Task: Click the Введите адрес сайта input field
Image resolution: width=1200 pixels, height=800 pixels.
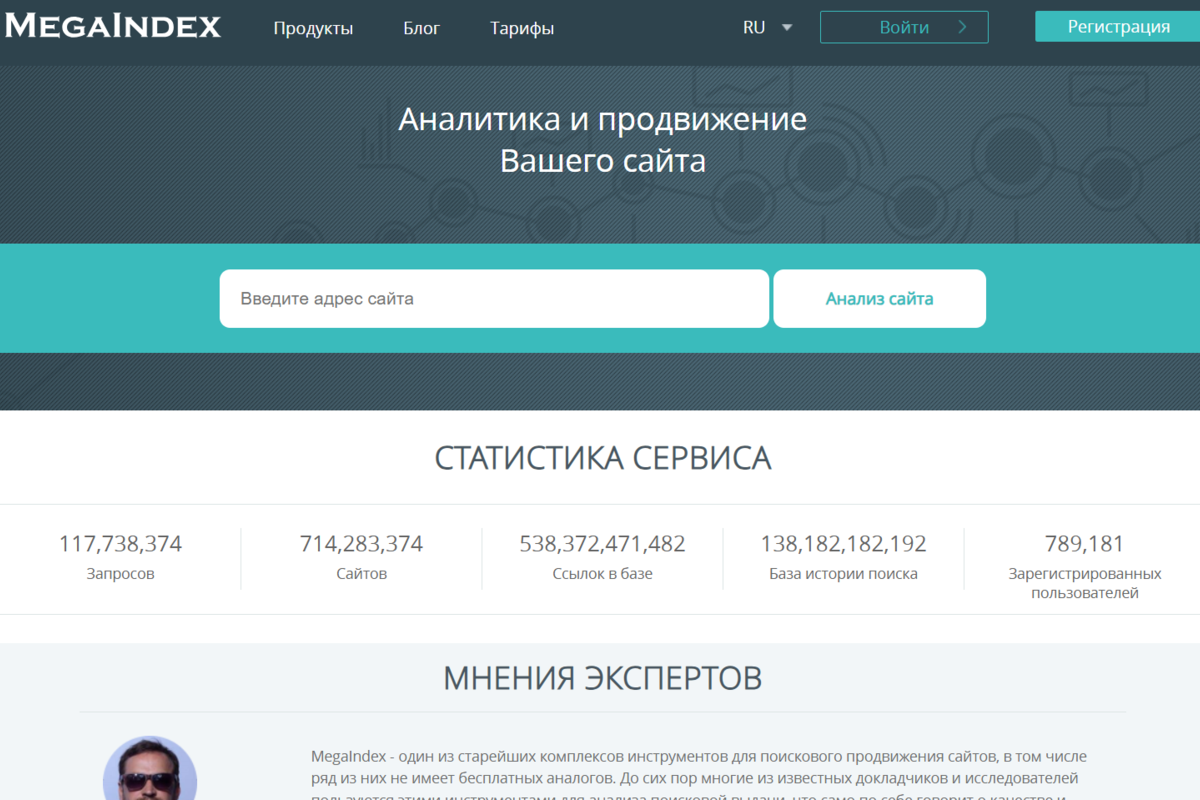Action: pyautogui.click(x=494, y=298)
